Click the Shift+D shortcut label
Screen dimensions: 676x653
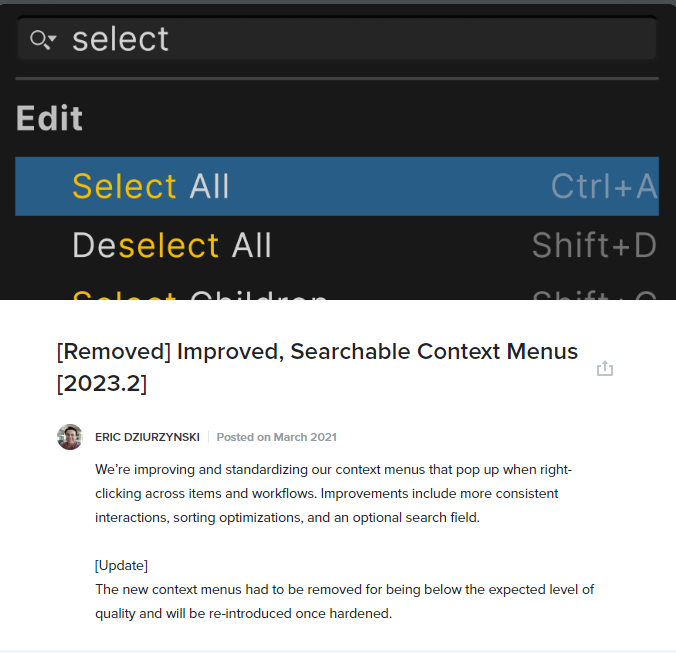(x=594, y=245)
